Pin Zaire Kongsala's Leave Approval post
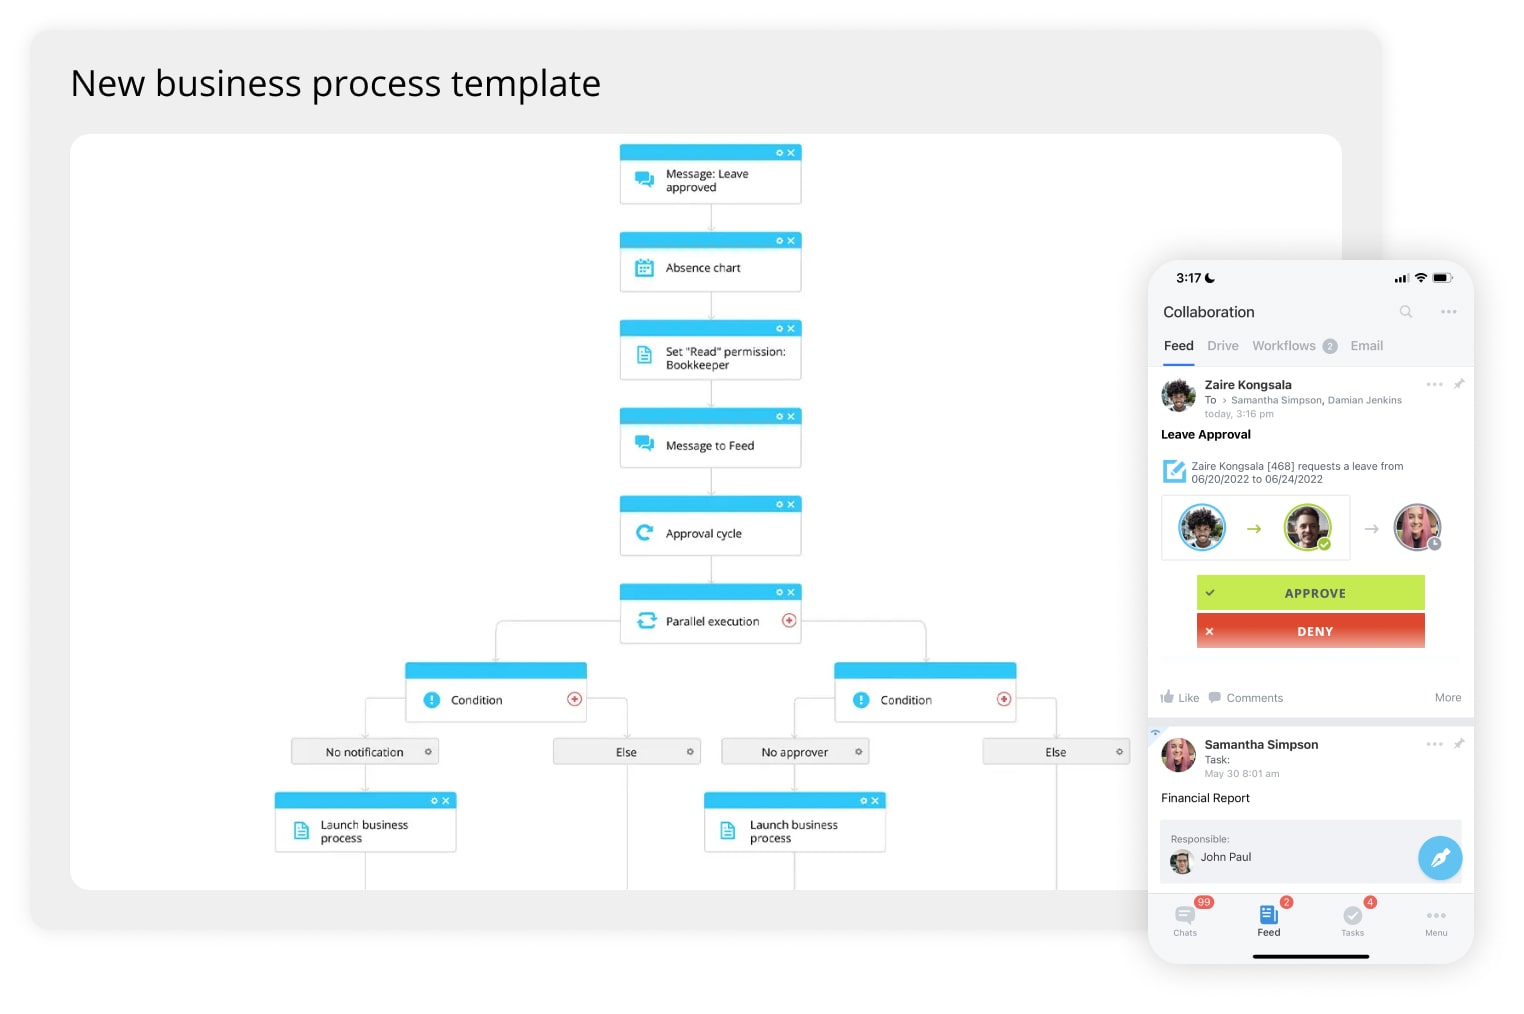1524x1014 pixels. click(x=1459, y=383)
